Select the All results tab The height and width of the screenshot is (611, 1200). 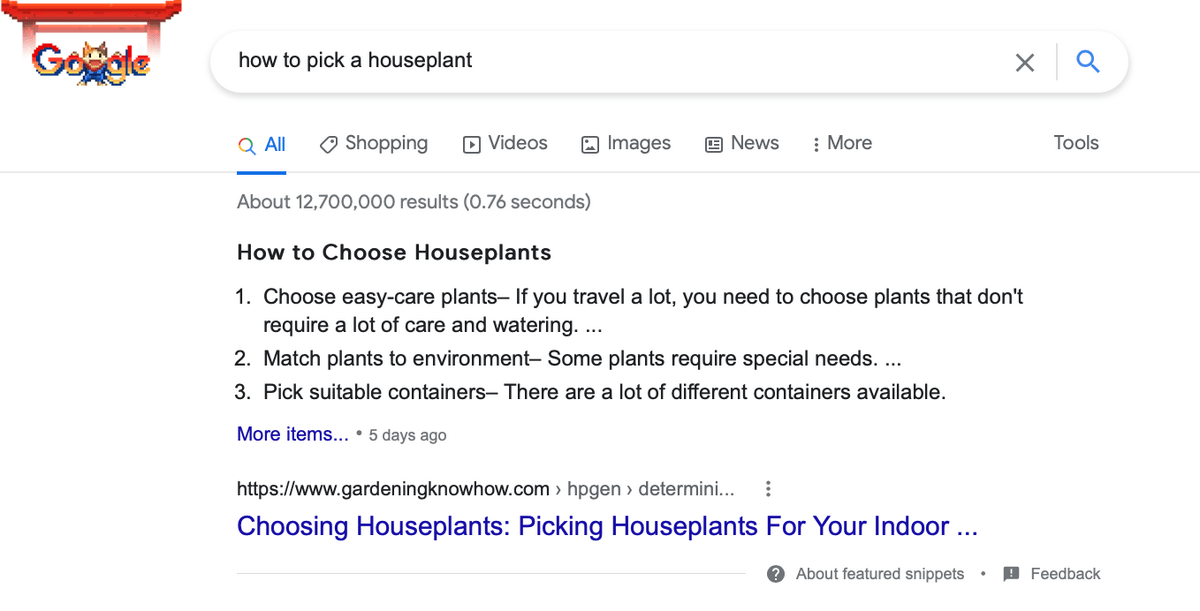(263, 145)
